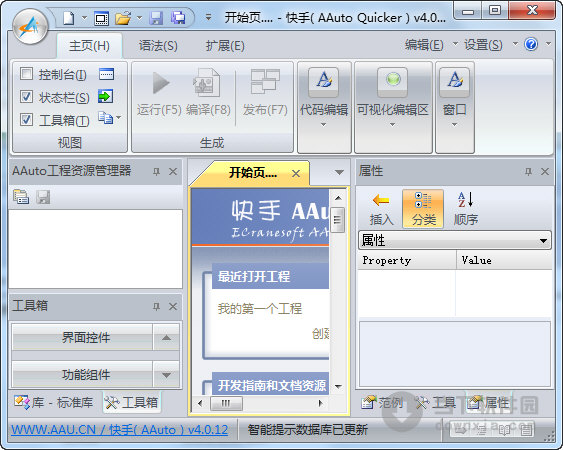Click the 插入 insert arrow in properties

381,209
